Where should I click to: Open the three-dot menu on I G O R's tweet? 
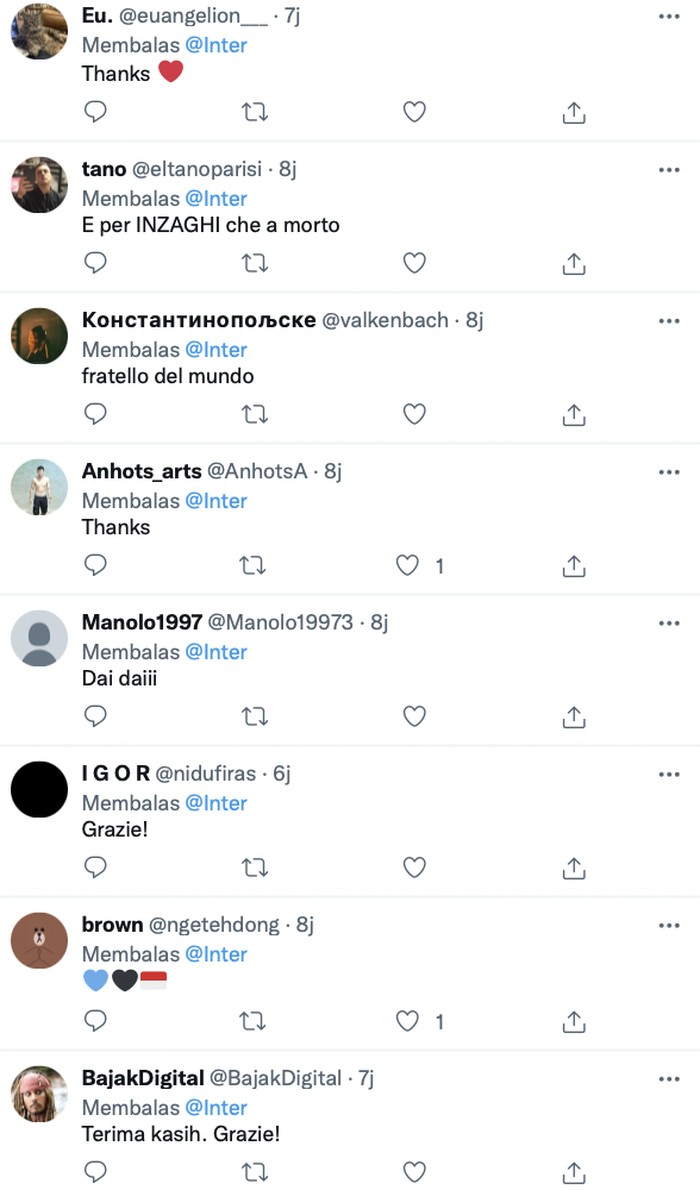pyautogui.click(x=669, y=774)
